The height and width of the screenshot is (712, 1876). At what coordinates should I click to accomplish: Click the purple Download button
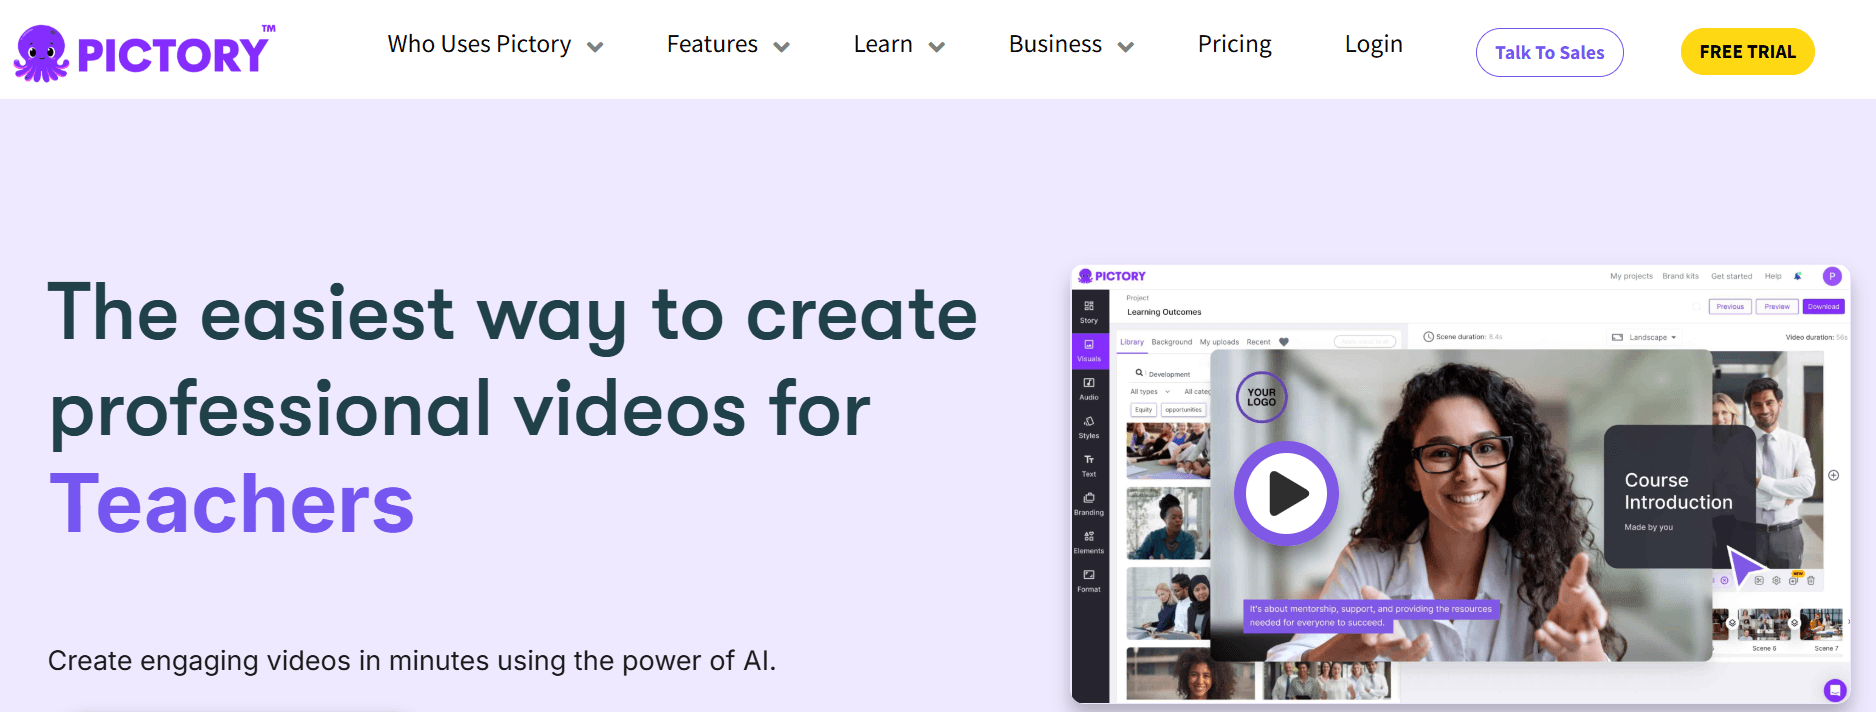pyautogui.click(x=1823, y=307)
